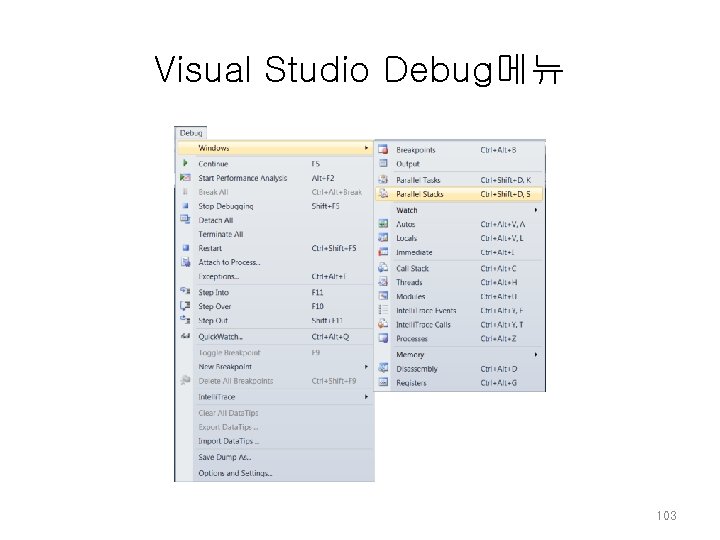This screenshot has height=540, width=720.
Task: Click the Stop Debugging square icon
Action: 186,206
